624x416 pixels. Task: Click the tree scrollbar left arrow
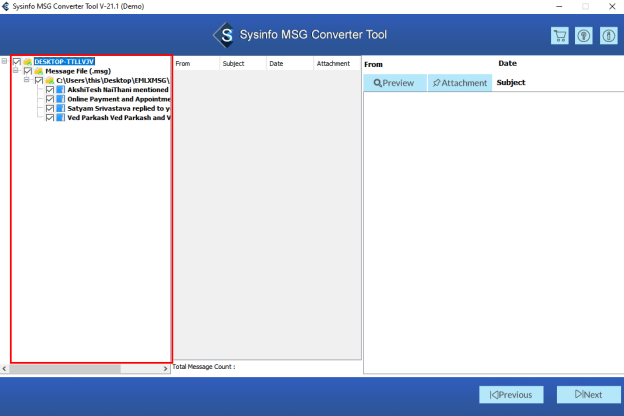tap(4, 369)
